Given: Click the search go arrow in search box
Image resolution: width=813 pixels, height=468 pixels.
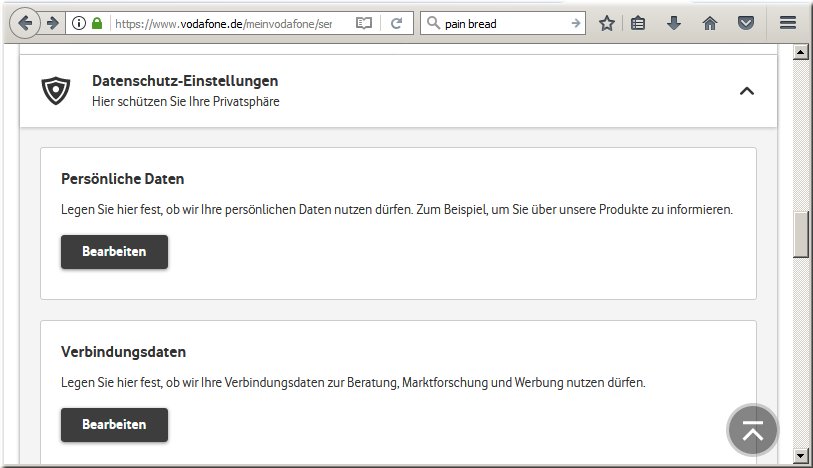Looking at the screenshot, I should pyautogui.click(x=575, y=23).
